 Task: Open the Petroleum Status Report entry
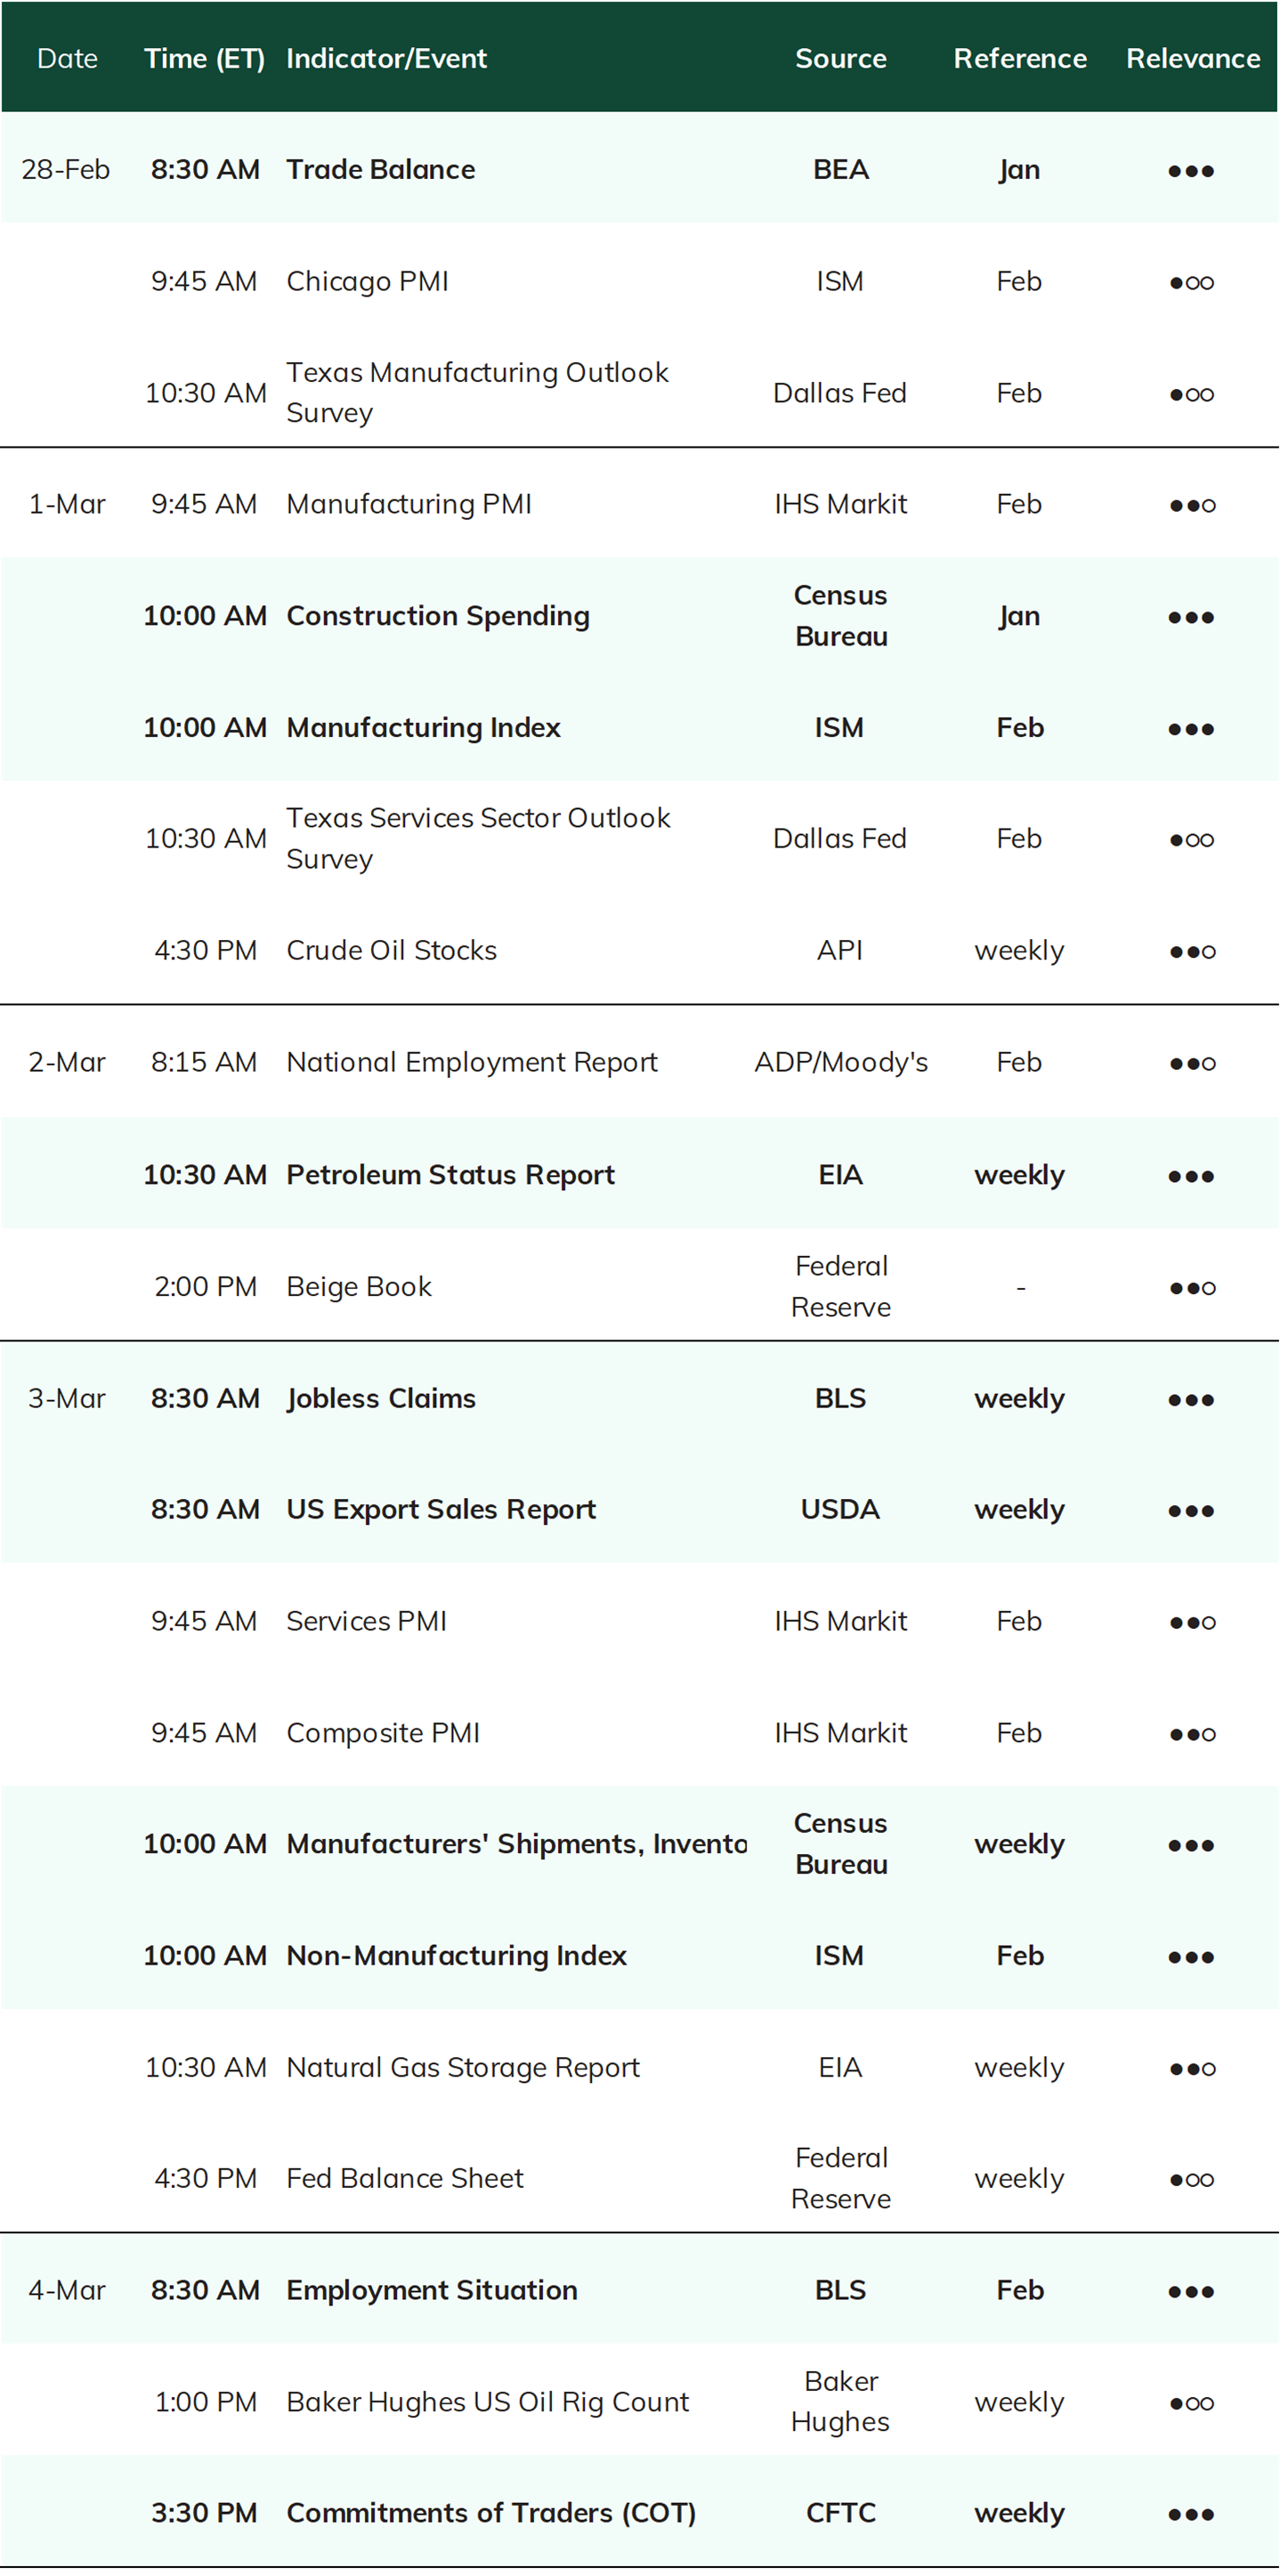click(450, 1174)
